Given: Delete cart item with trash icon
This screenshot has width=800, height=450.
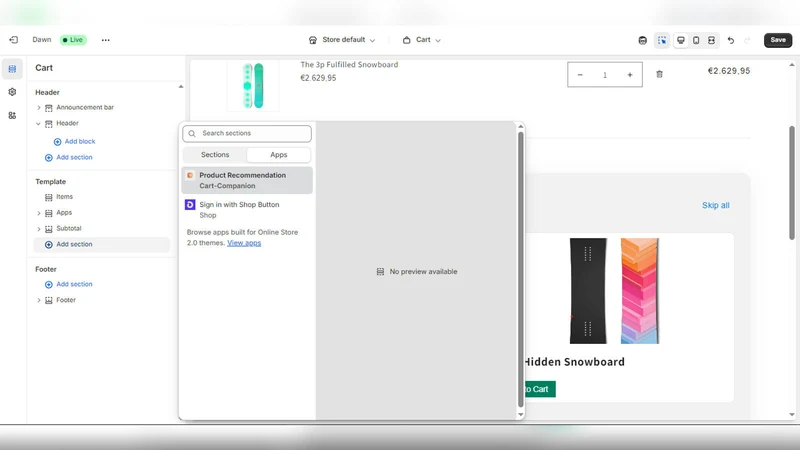Looking at the screenshot, I should point(659,74).
